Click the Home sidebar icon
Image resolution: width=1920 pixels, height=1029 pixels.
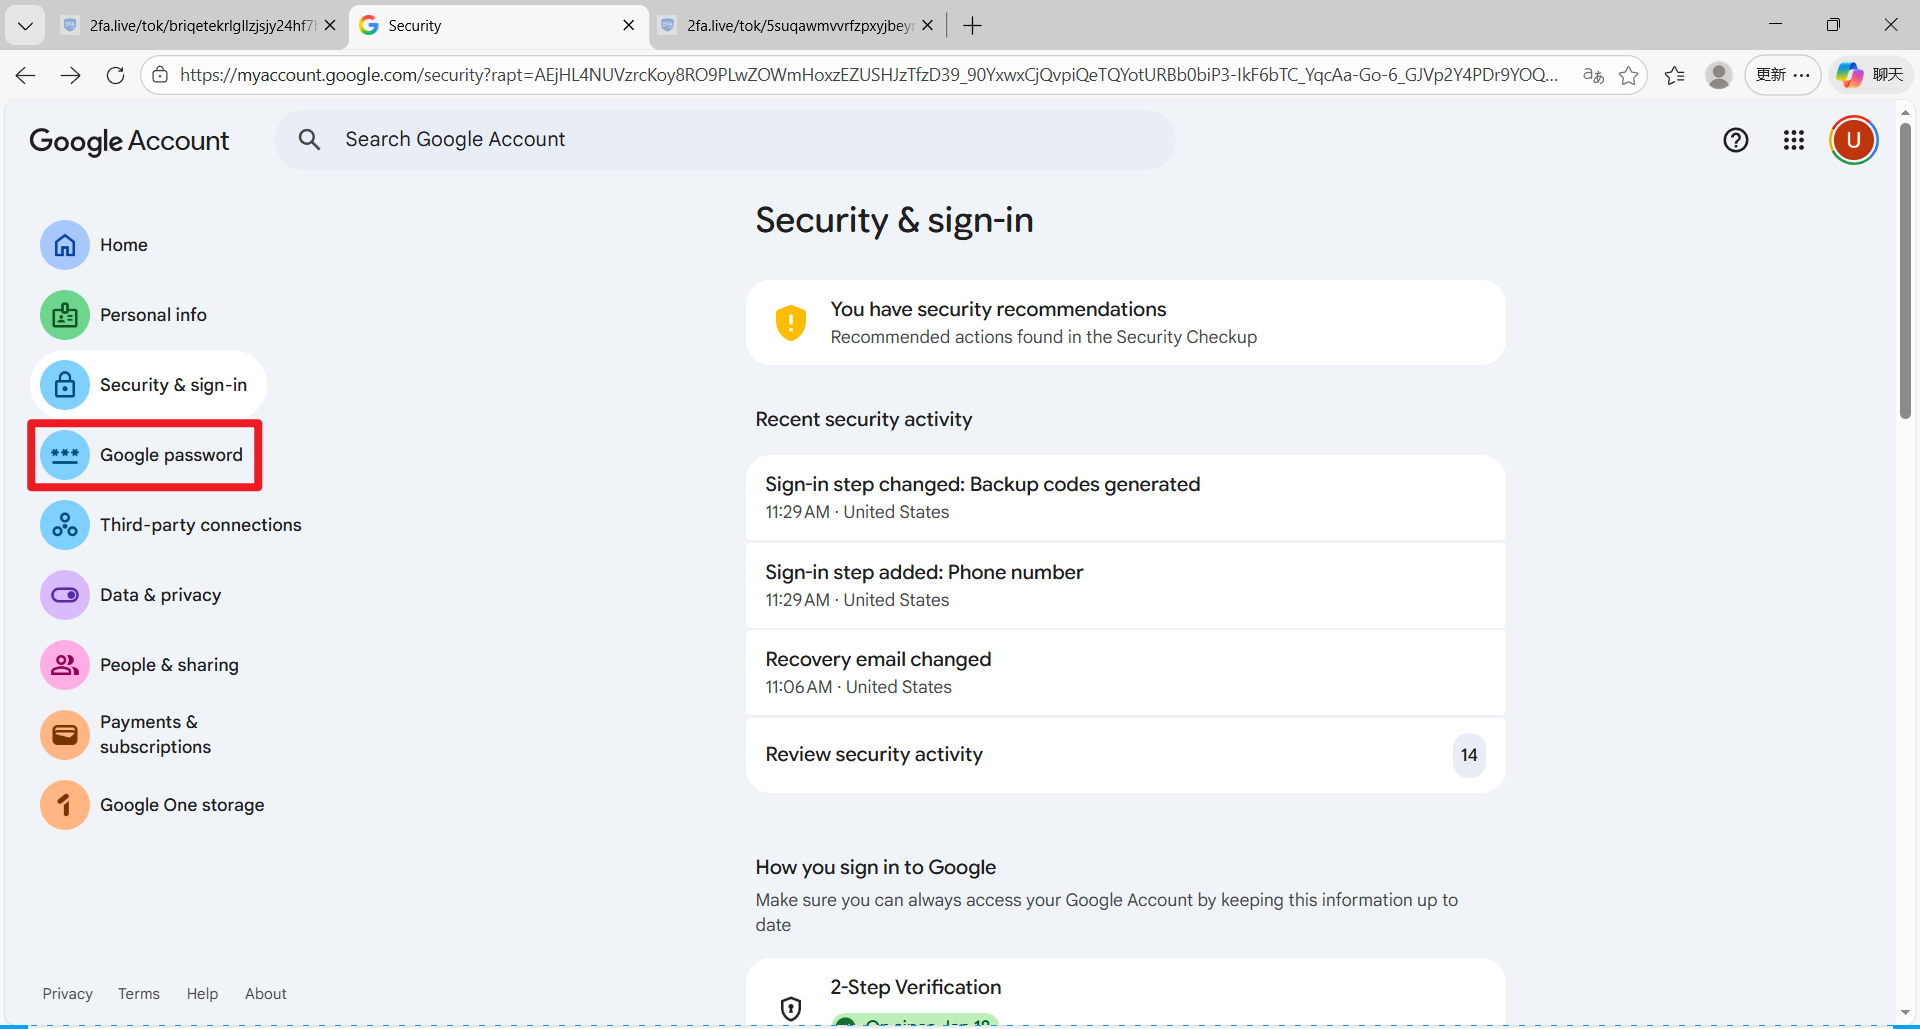[65, 245]
